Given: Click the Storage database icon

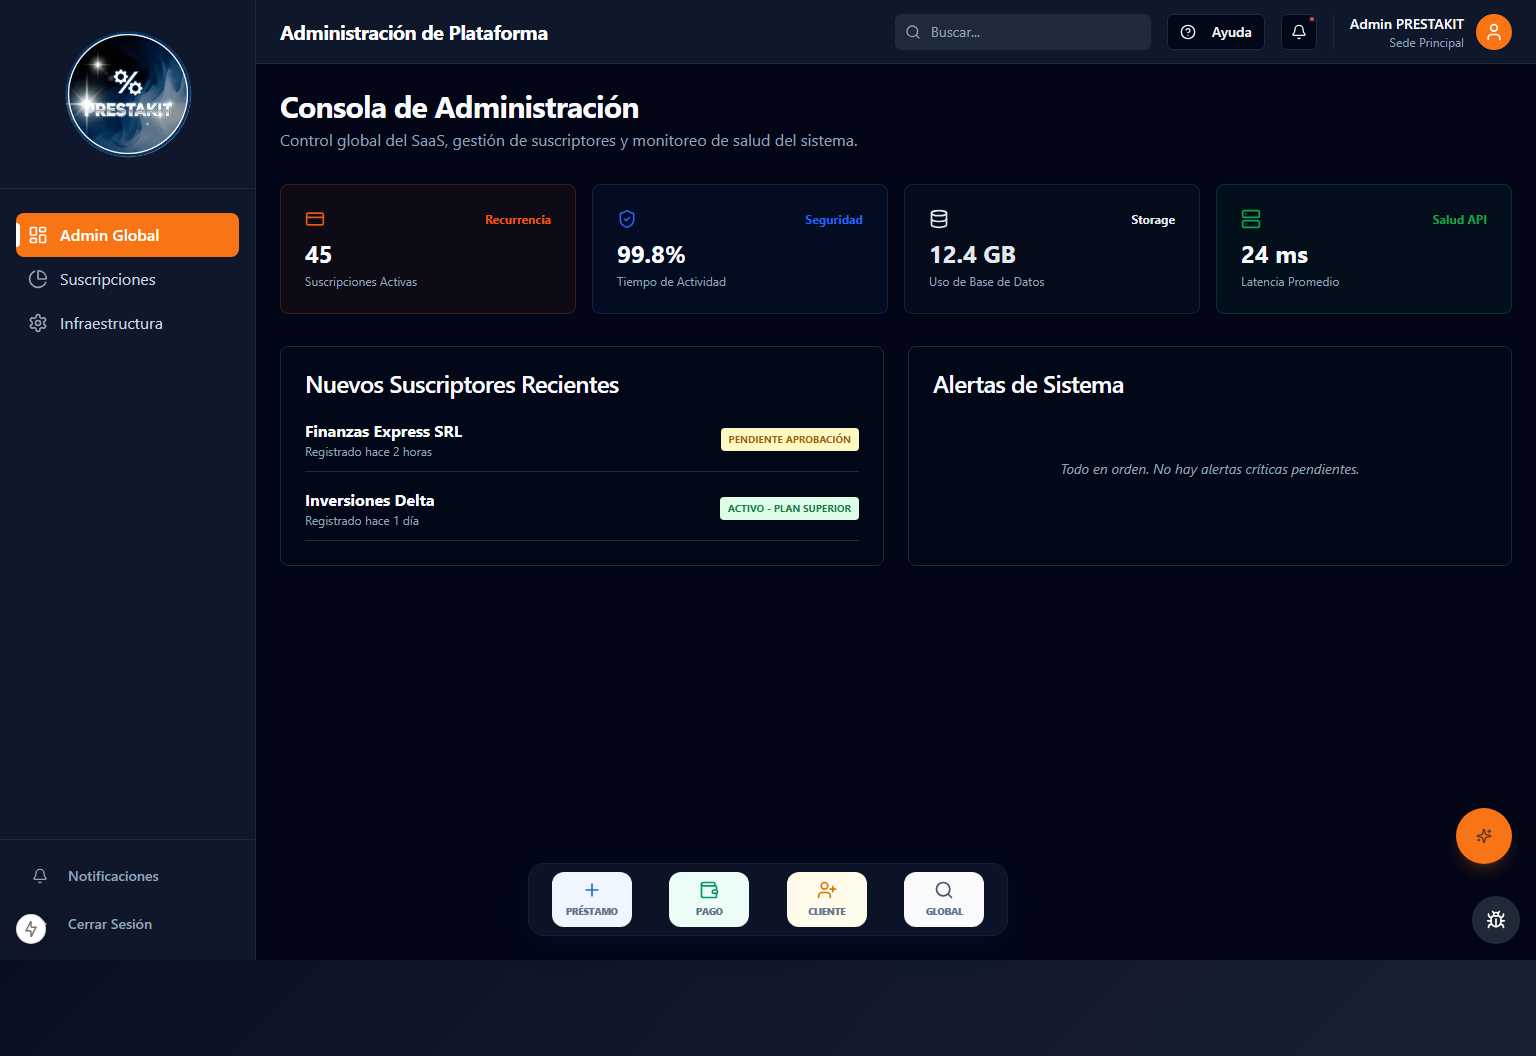Looking at the screenshot, I should tap(939, 219).
